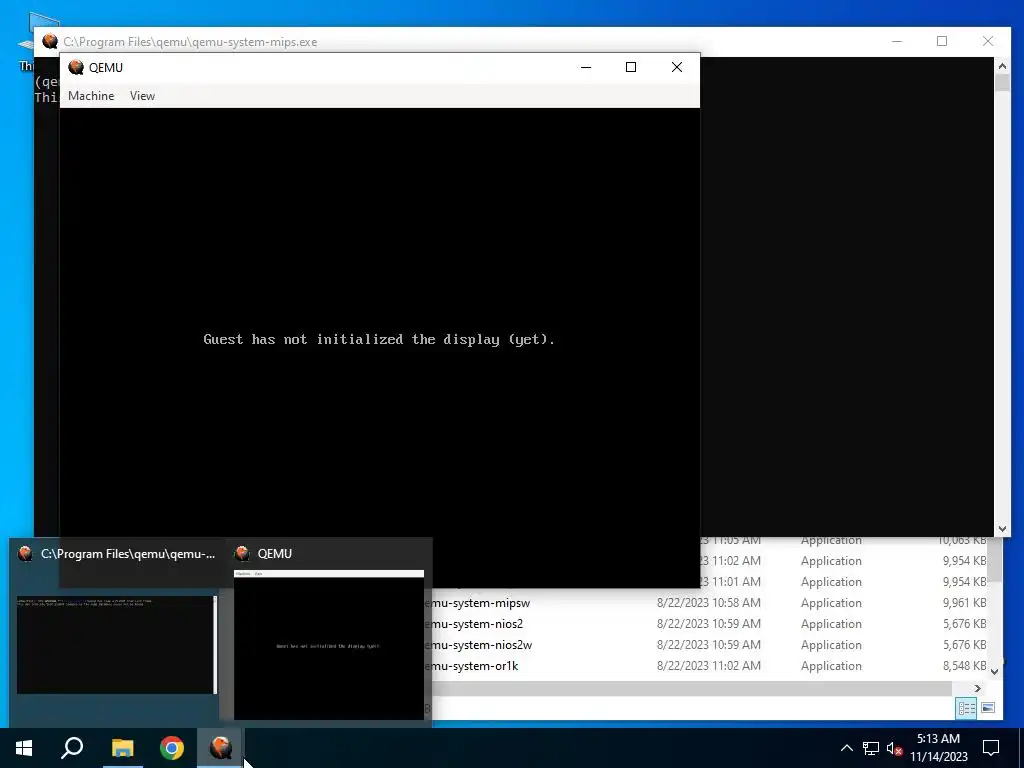The image size is (1024, 768).
Task: Minimize the QEMU display window
Action: click(x=586, y=67)
